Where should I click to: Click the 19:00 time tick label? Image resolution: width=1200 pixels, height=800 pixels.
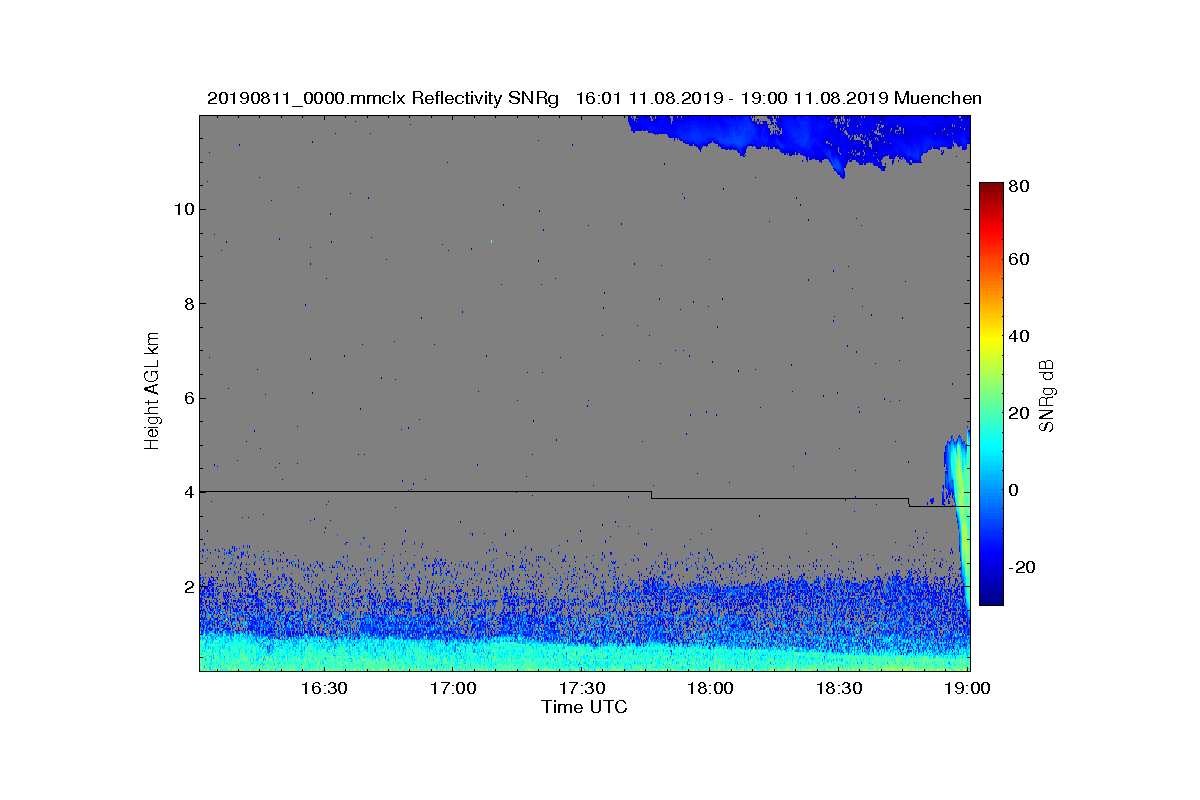967,688
